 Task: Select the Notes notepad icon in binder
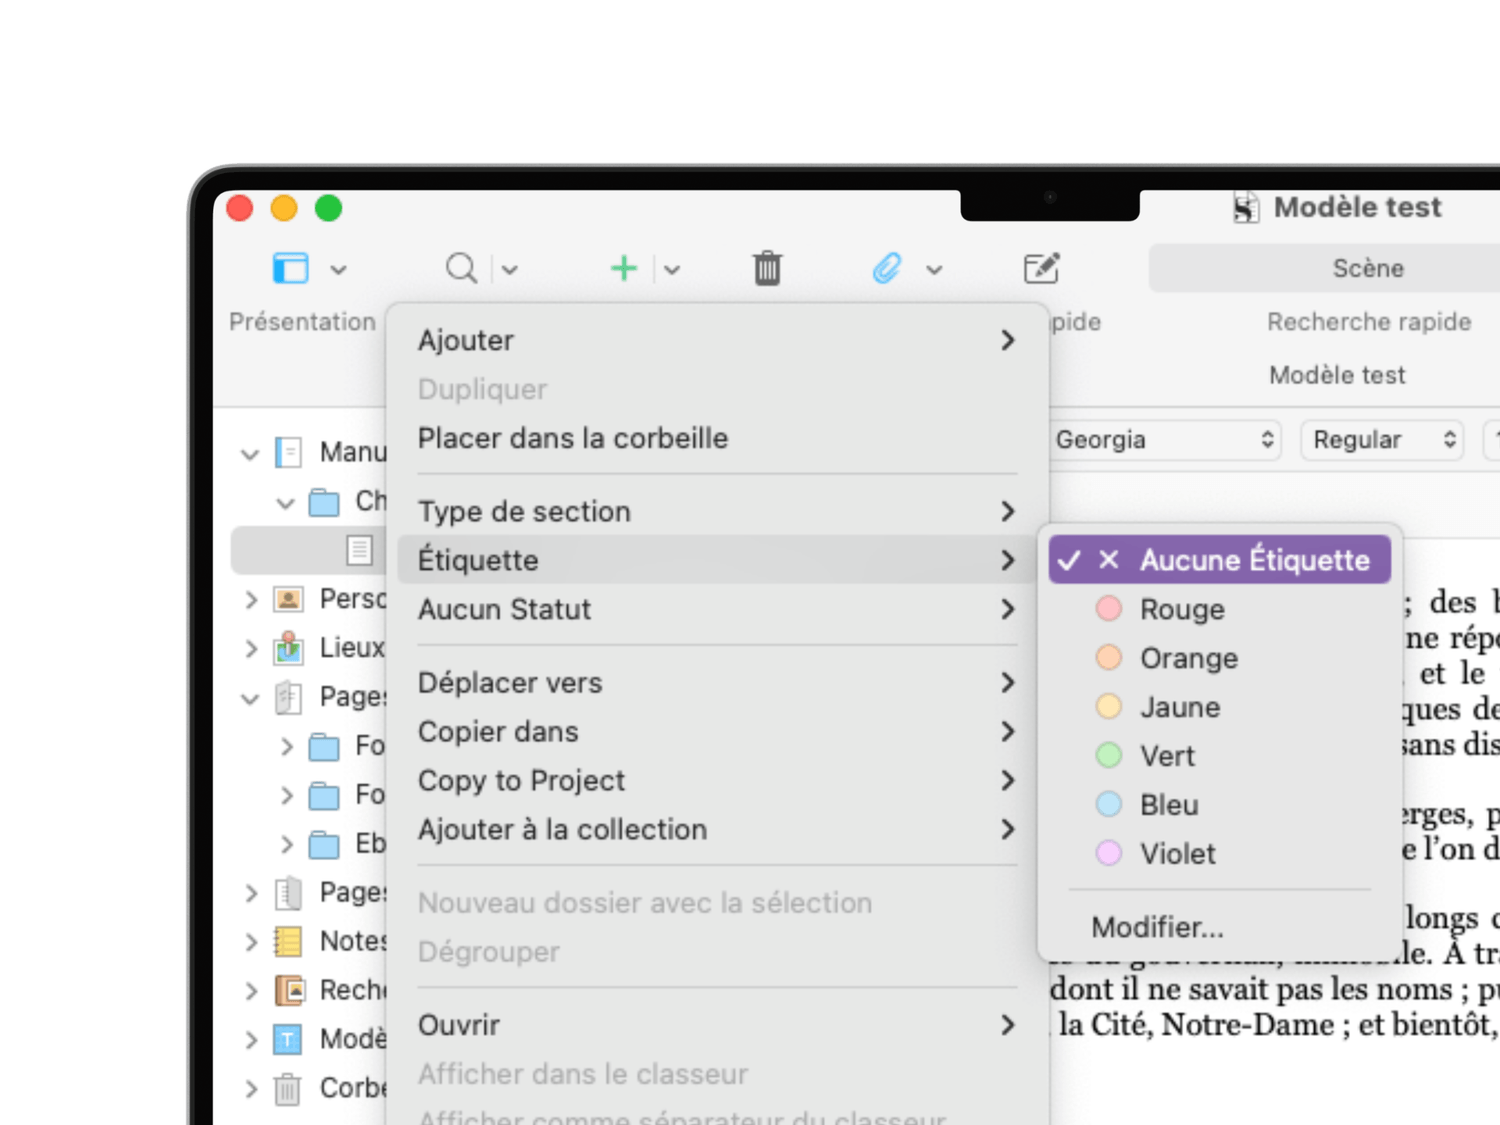coord(288,941)
